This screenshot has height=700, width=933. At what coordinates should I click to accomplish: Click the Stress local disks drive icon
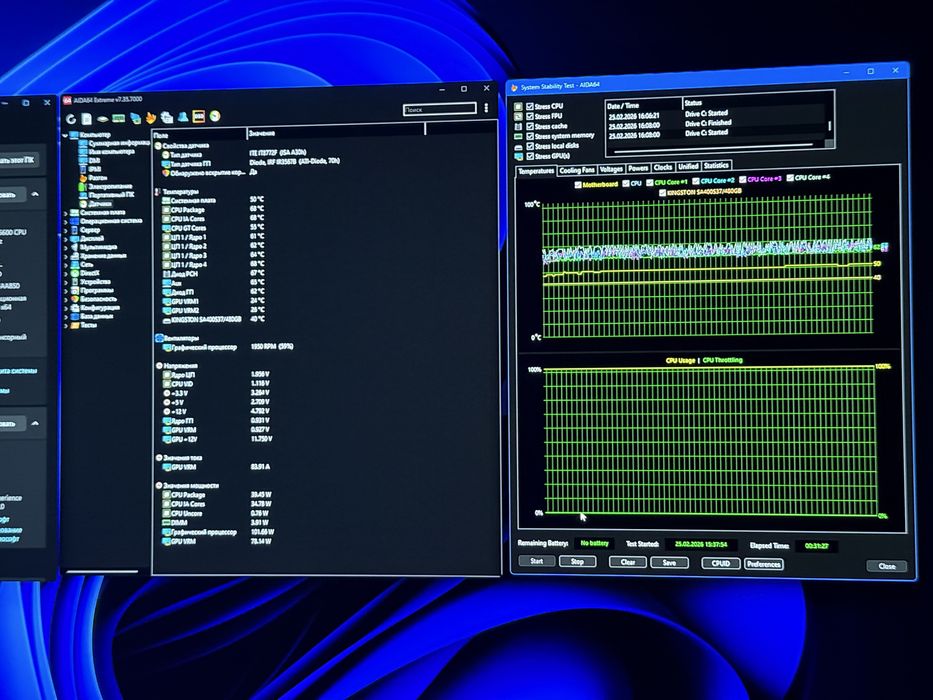518,146
